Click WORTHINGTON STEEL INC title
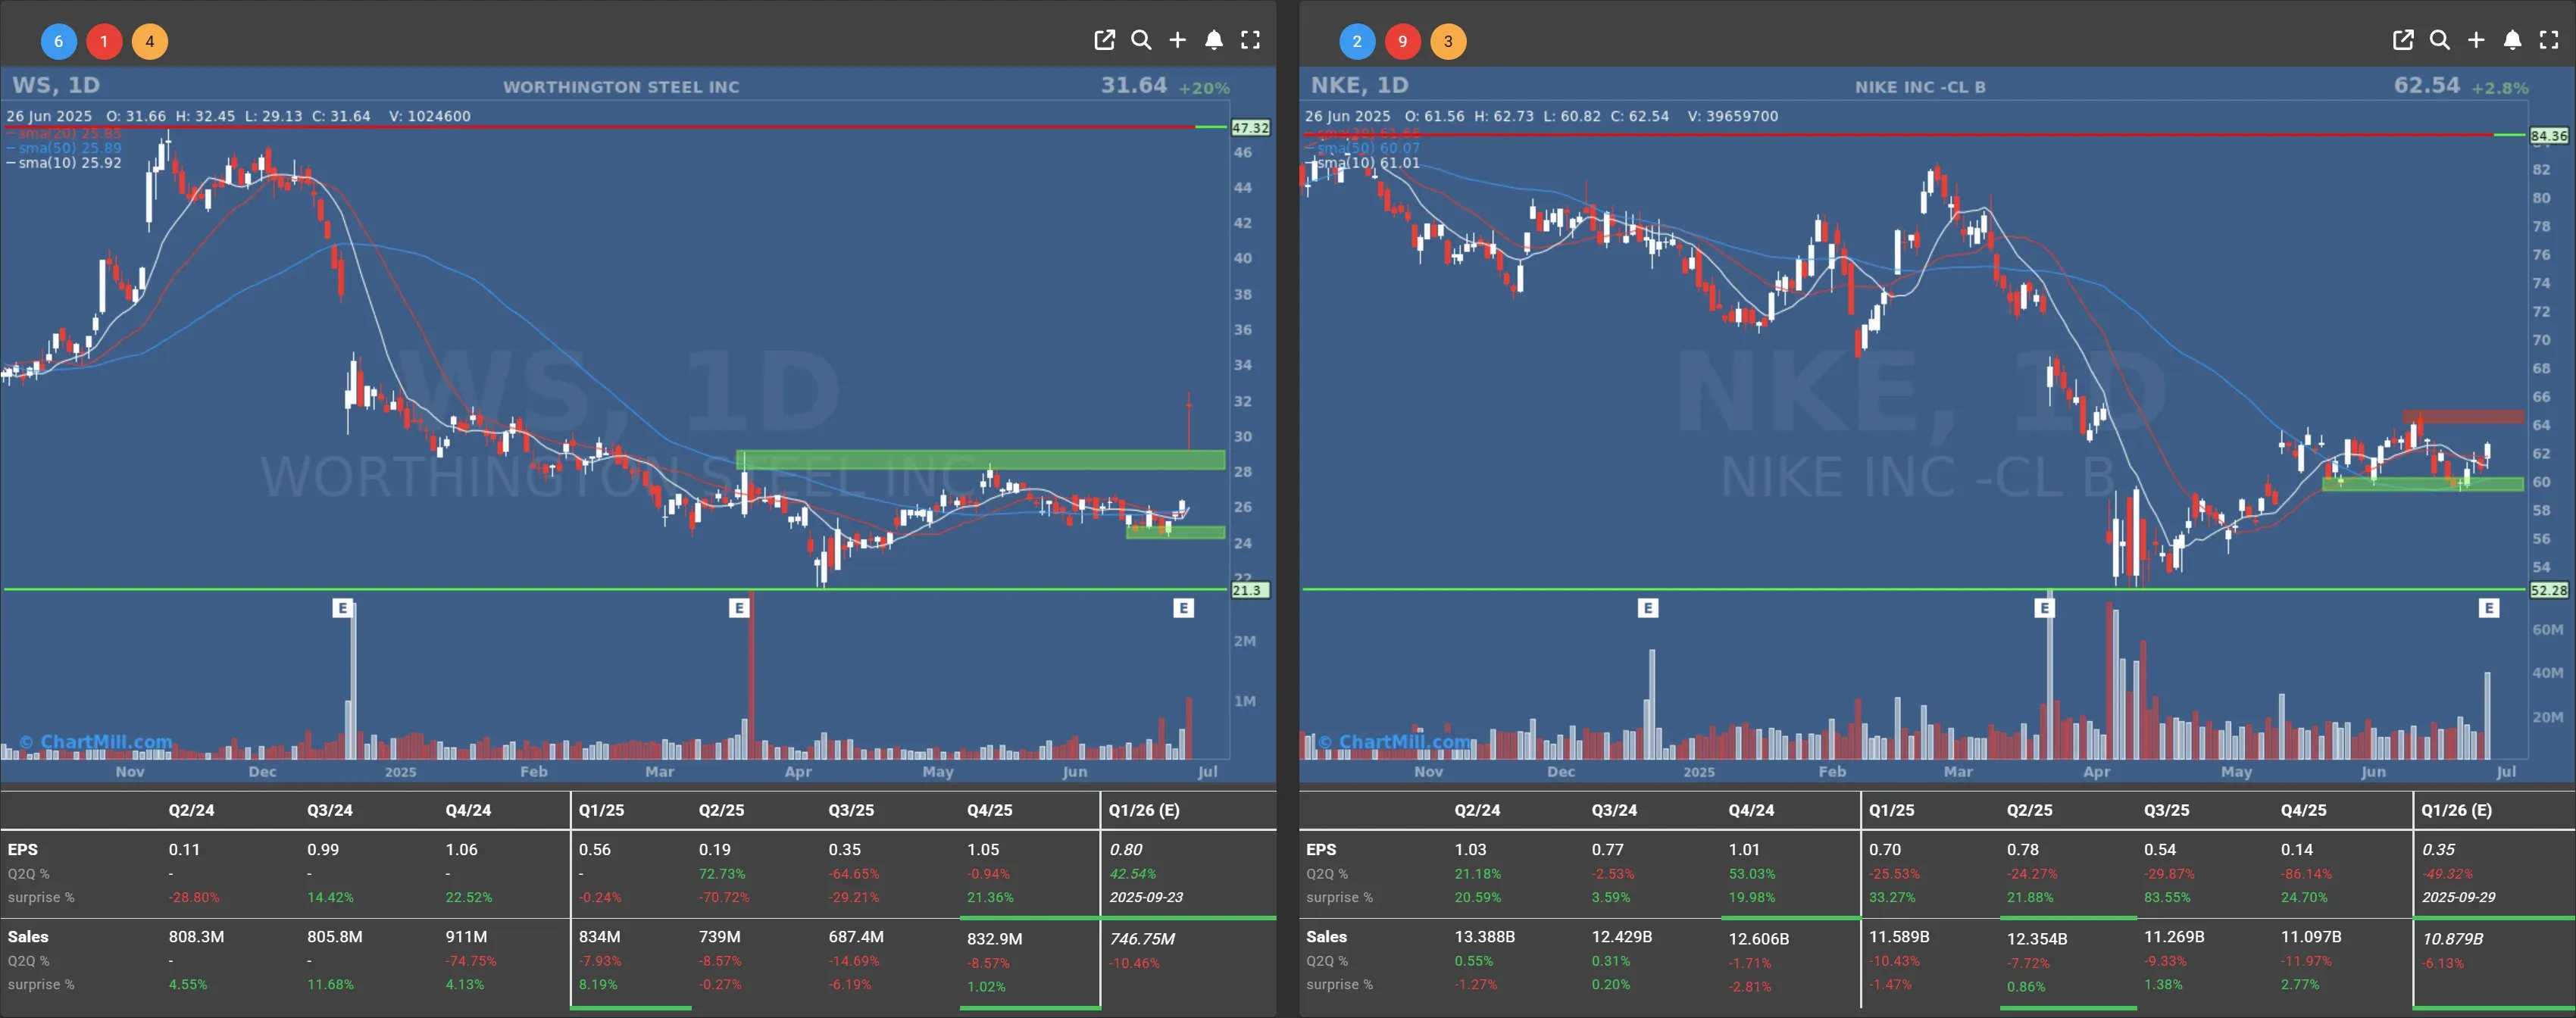Screen dimensions: 2576x1018 (x=621, y=87)
